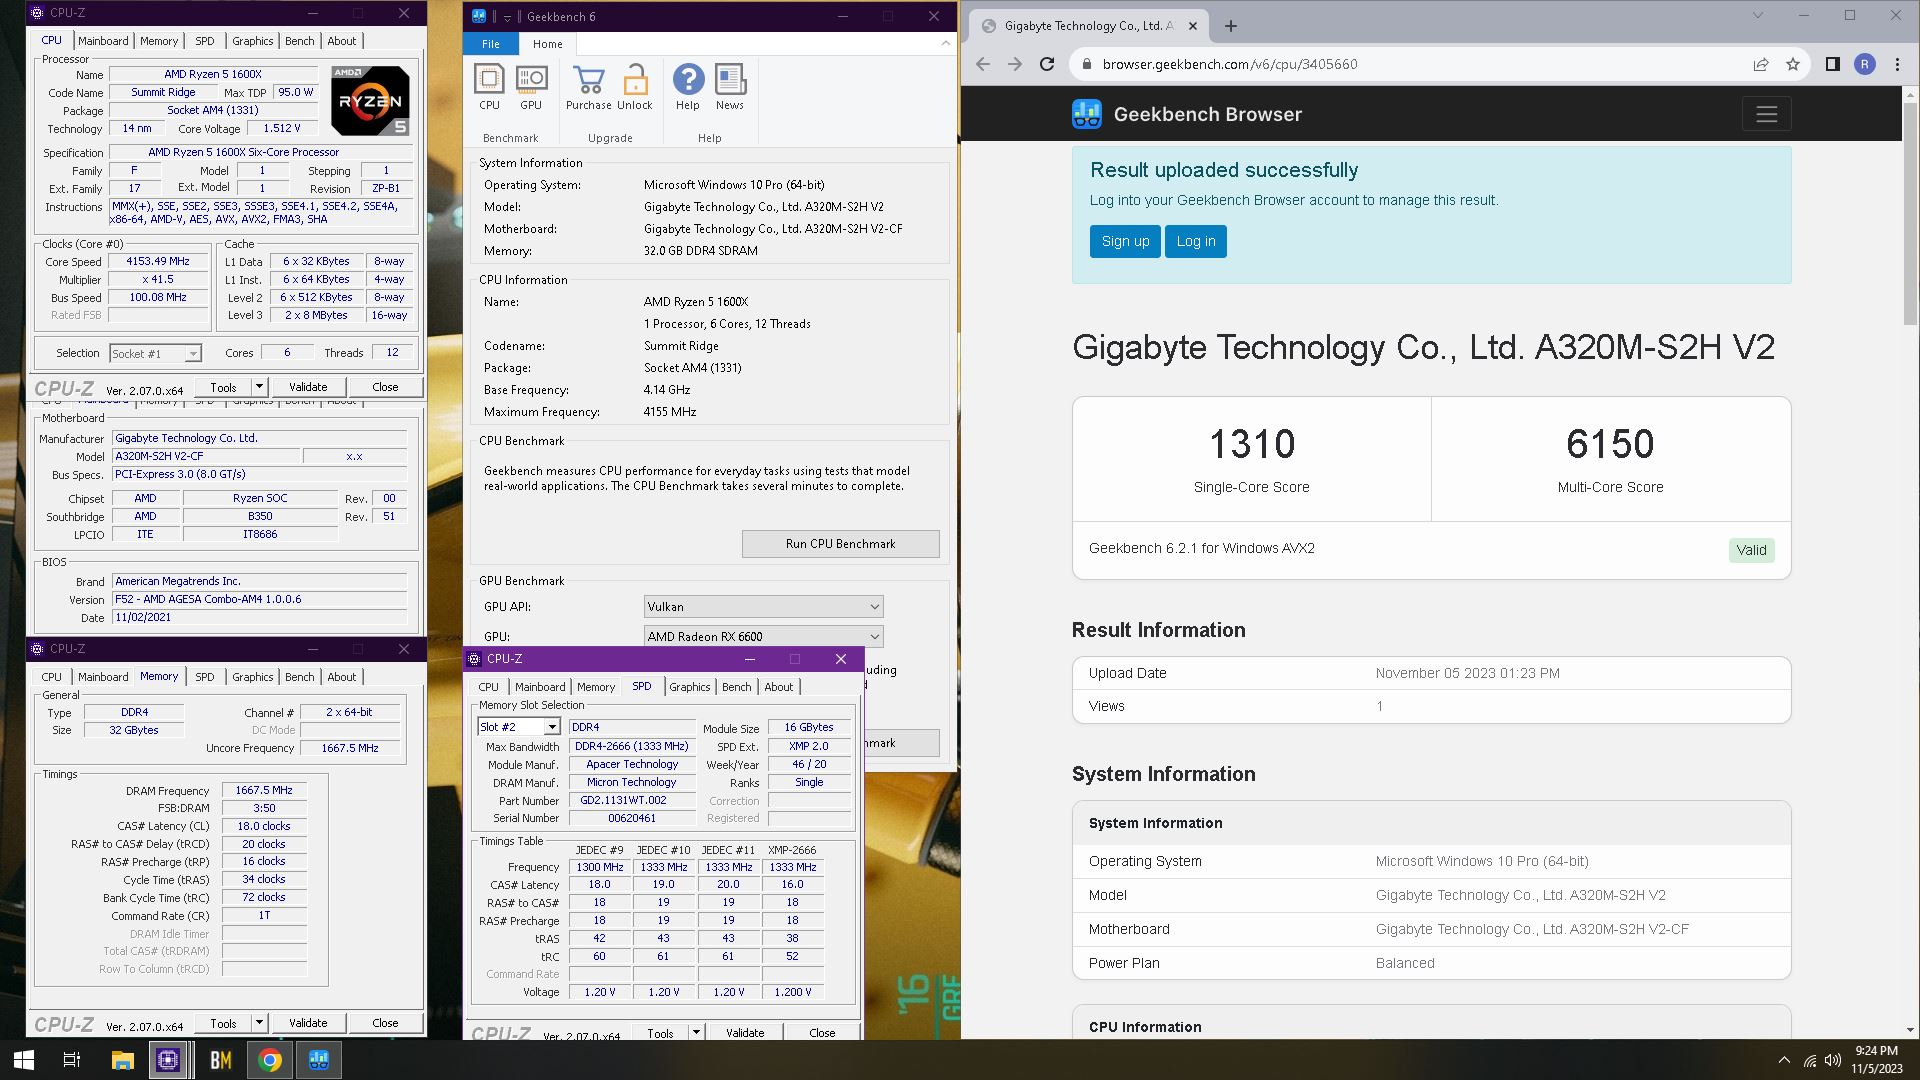Open the Socket #1 selection dropdown
Viewport: 1920px width, 1080px height.
(x=155, y=353)
